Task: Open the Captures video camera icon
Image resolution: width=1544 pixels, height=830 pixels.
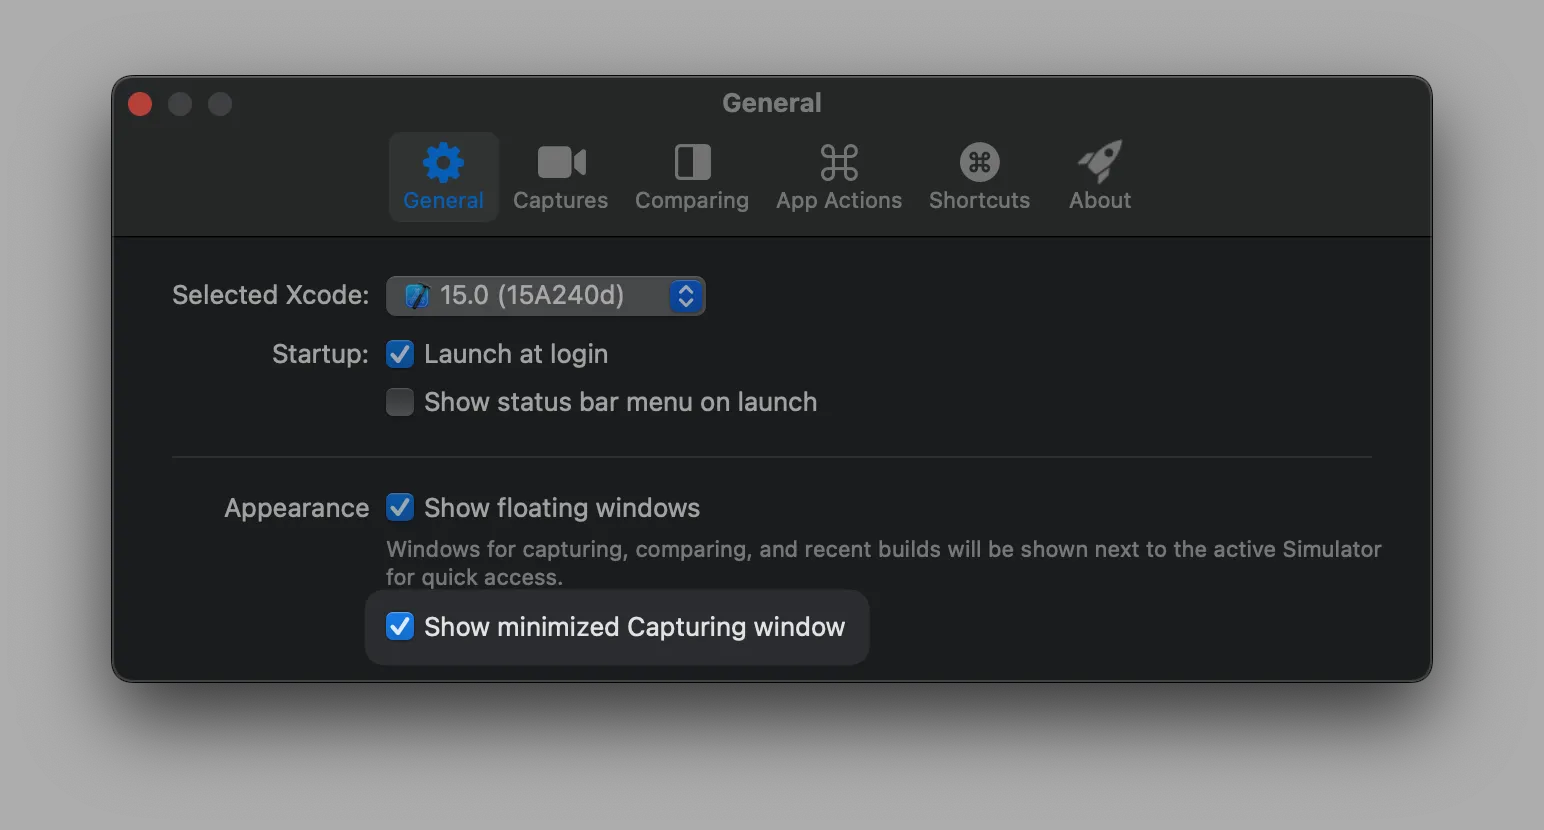Action: (561, 162)
